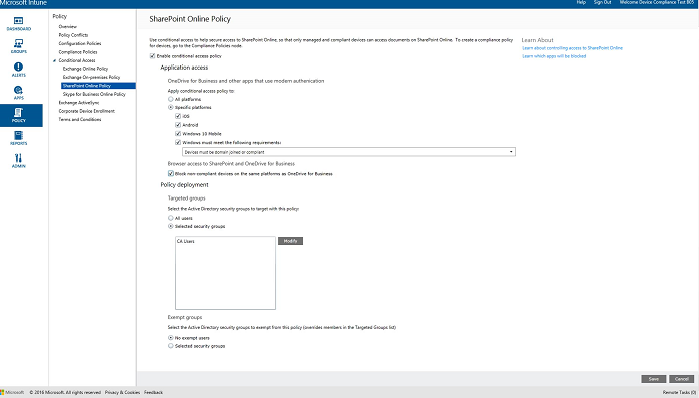Open Terms and Conditions node
This screenshot has width=699, height=398.
tap(80, 119)
